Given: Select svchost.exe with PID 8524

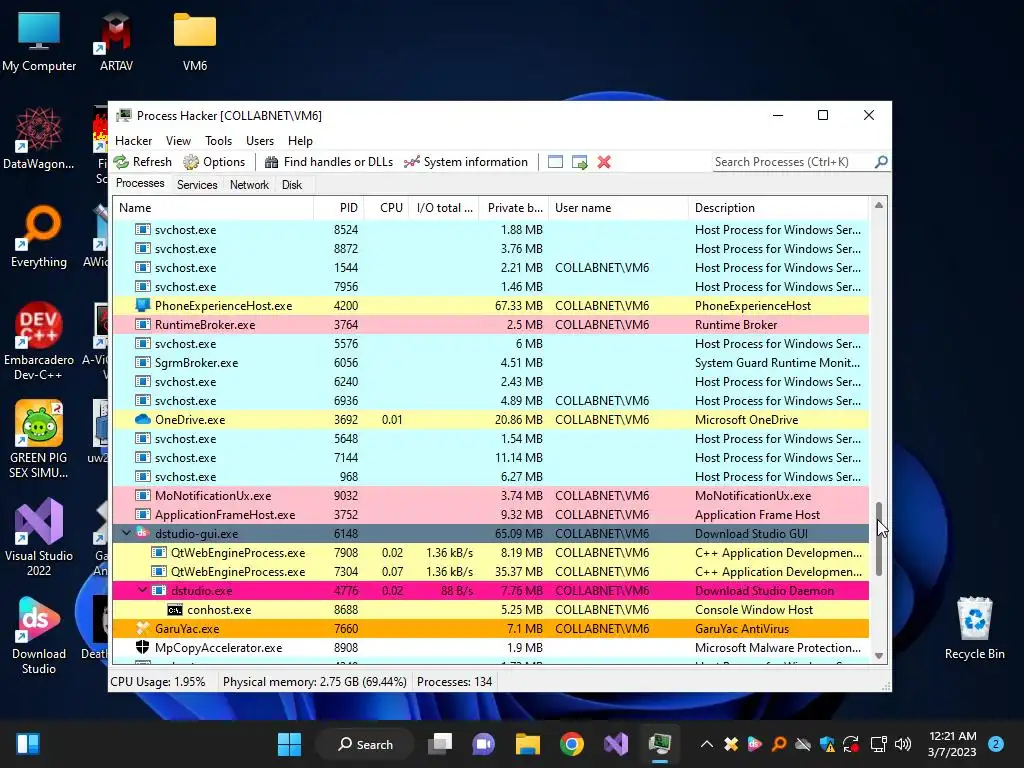Looking at the screenshot, I should 490,230.
